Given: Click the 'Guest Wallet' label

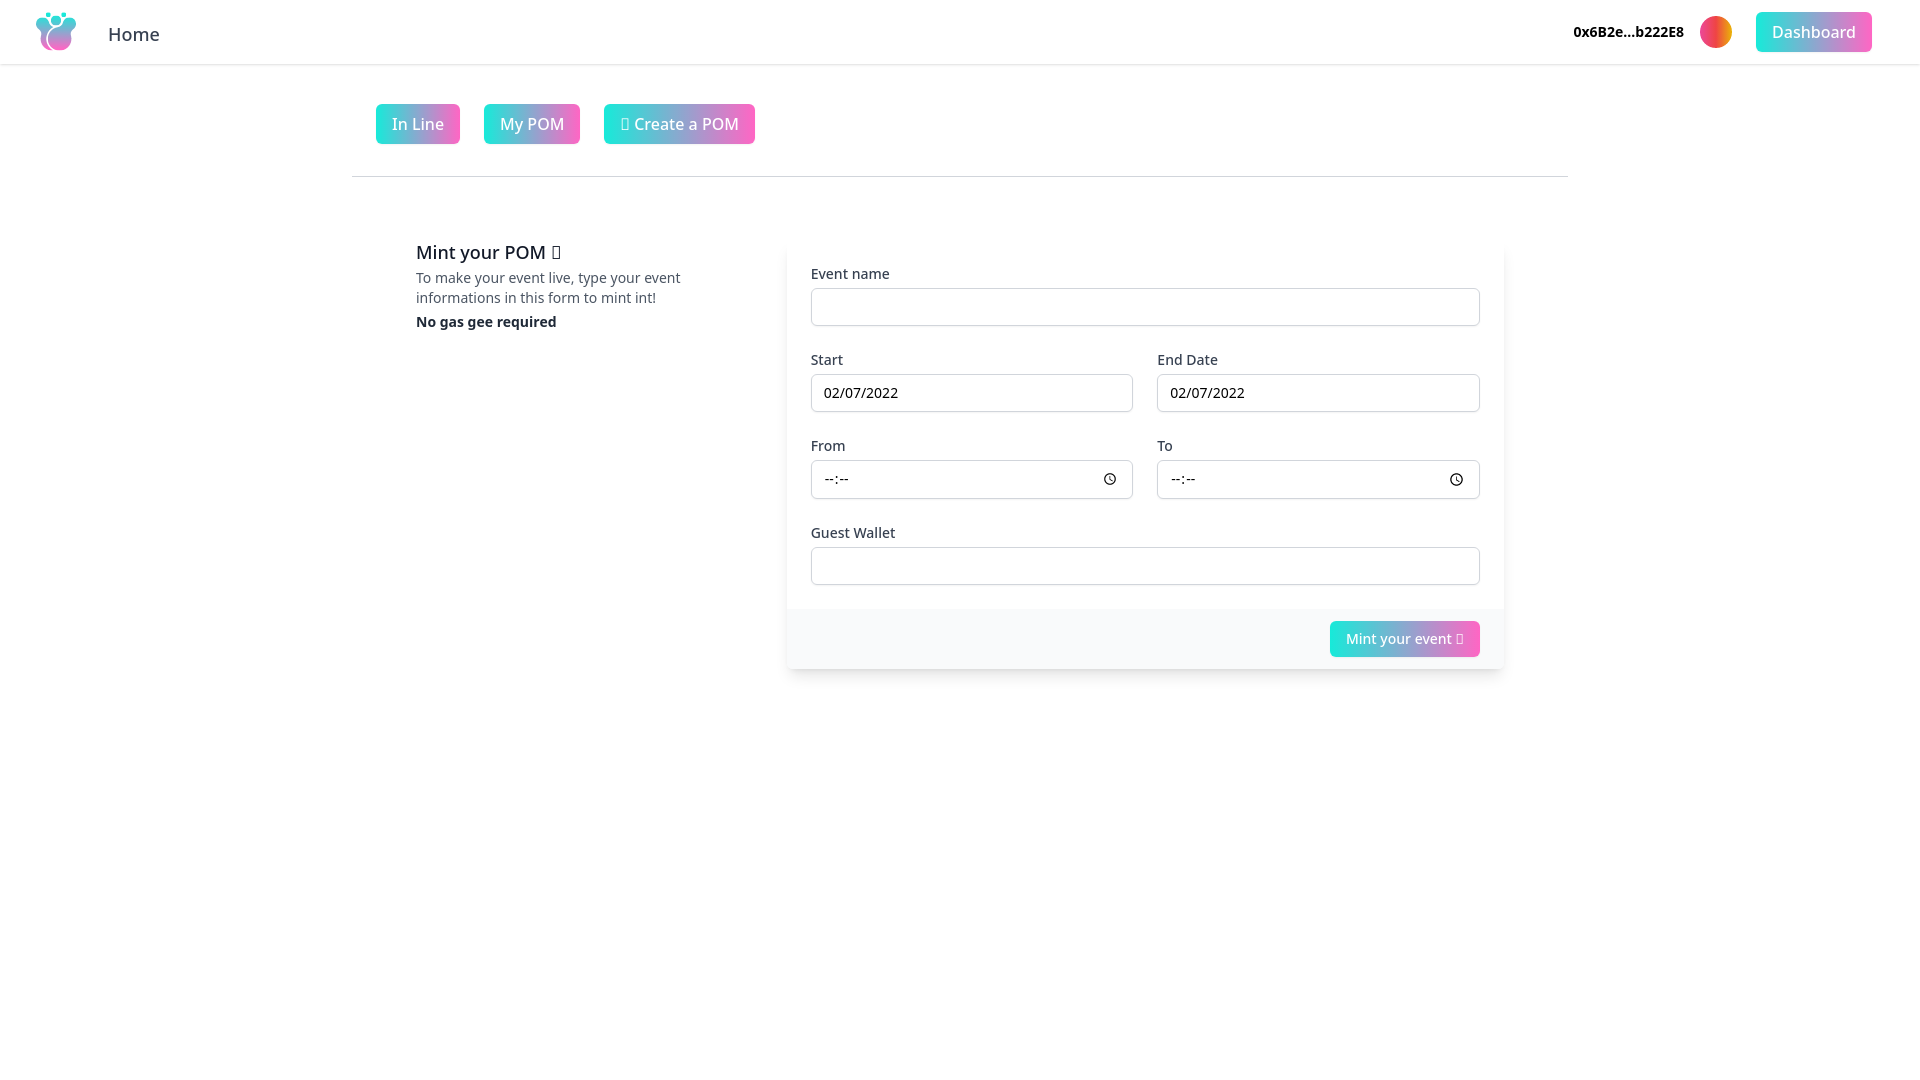Looking at the screenshot, I should coord(853,533).
